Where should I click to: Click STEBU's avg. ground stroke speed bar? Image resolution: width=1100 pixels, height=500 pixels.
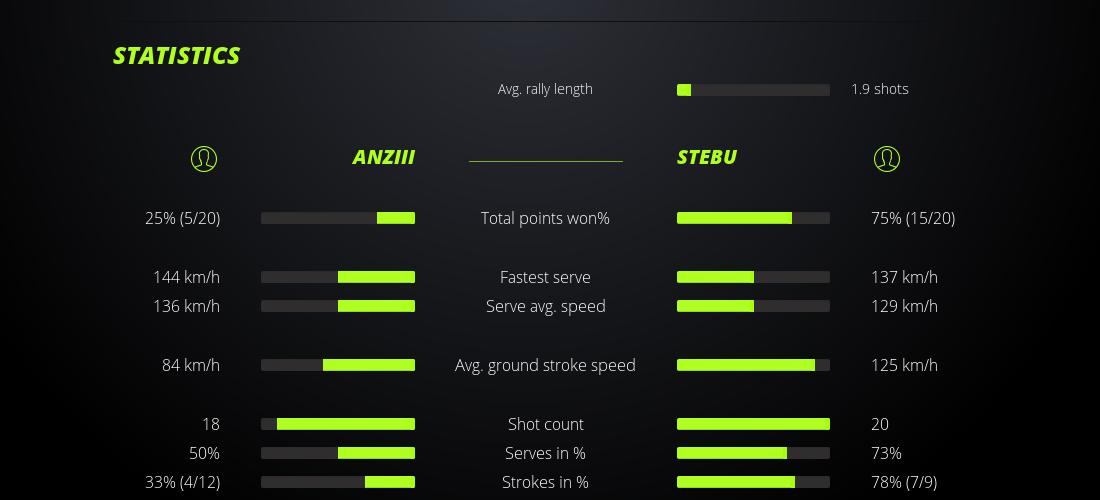(753, 365)
